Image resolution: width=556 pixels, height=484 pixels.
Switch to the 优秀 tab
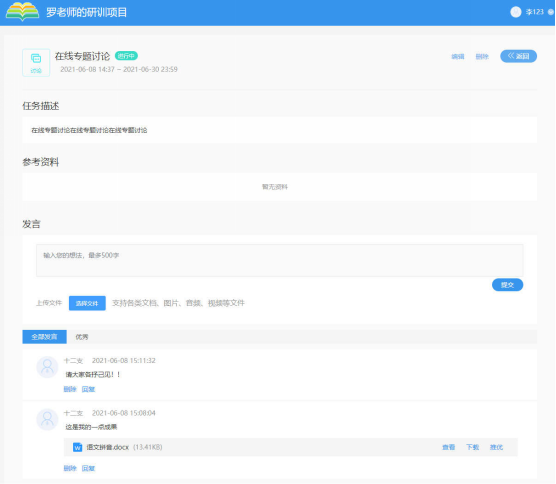point(82,337)
